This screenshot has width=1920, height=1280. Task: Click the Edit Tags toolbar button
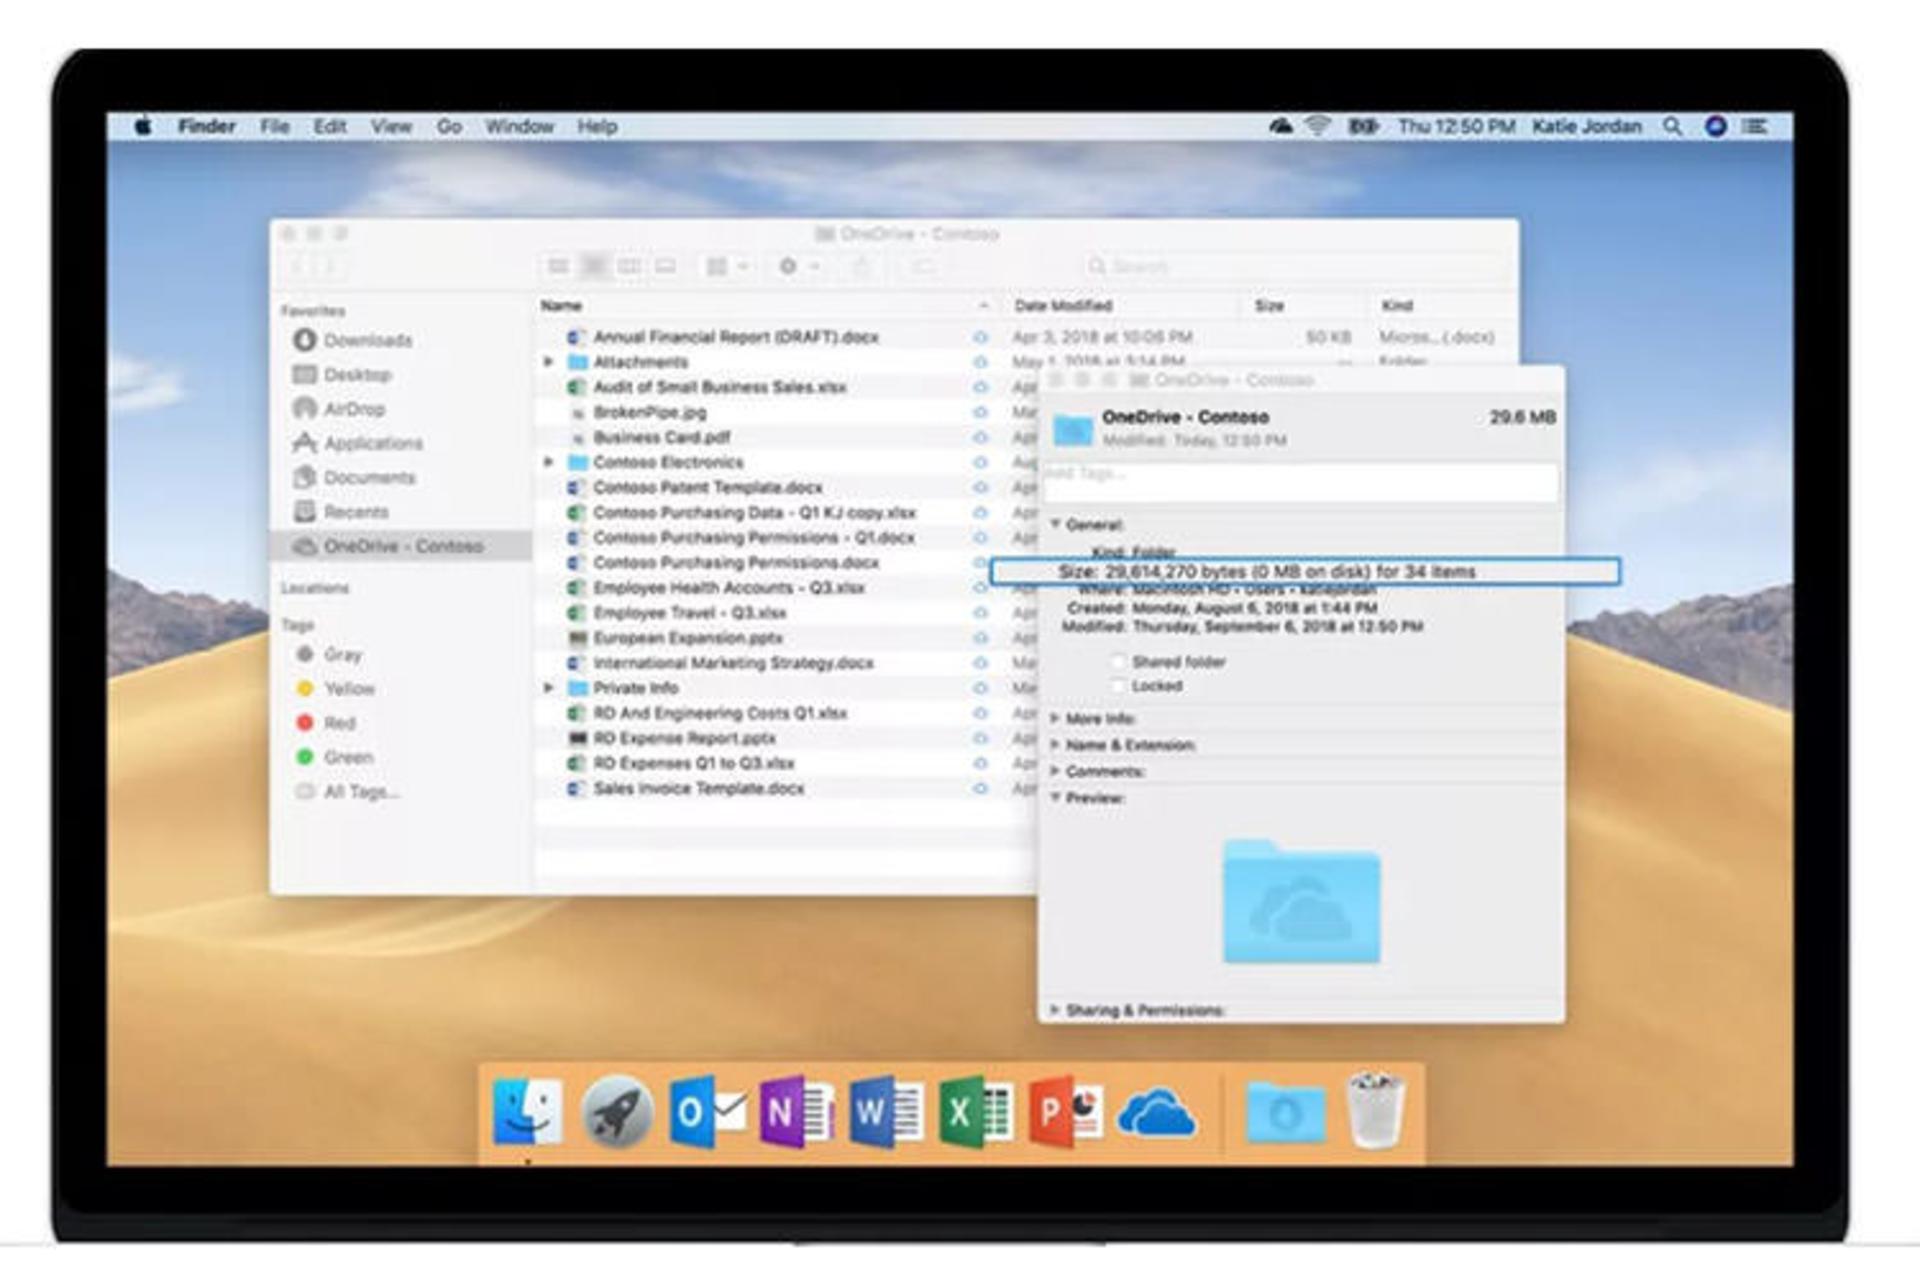pos(924,266)
